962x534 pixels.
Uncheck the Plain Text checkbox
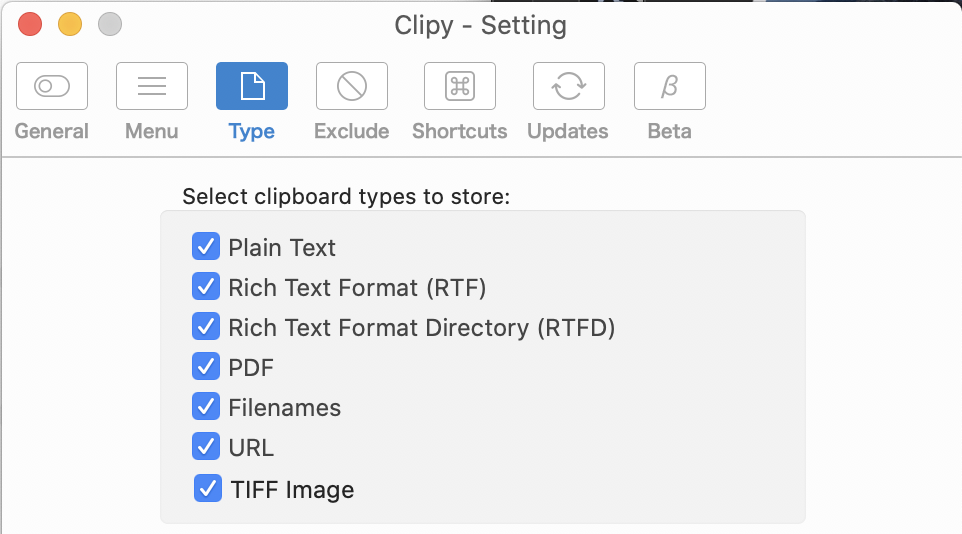(x=206, y=247)
